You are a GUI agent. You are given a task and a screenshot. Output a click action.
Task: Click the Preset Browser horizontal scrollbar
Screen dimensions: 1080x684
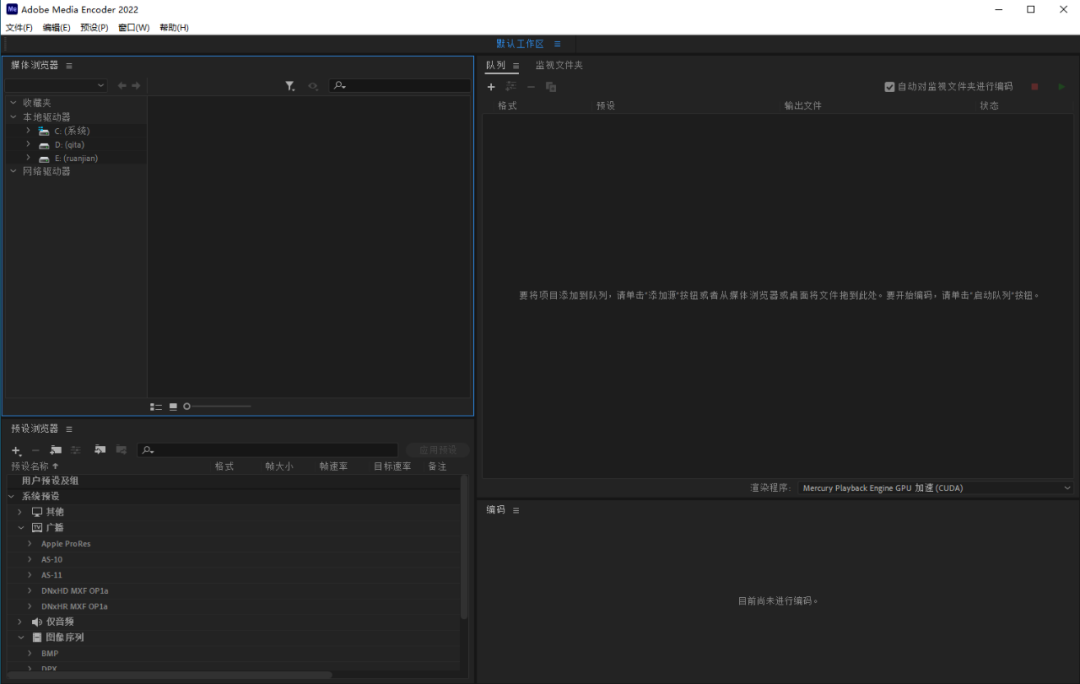click(x=170, y=675)
